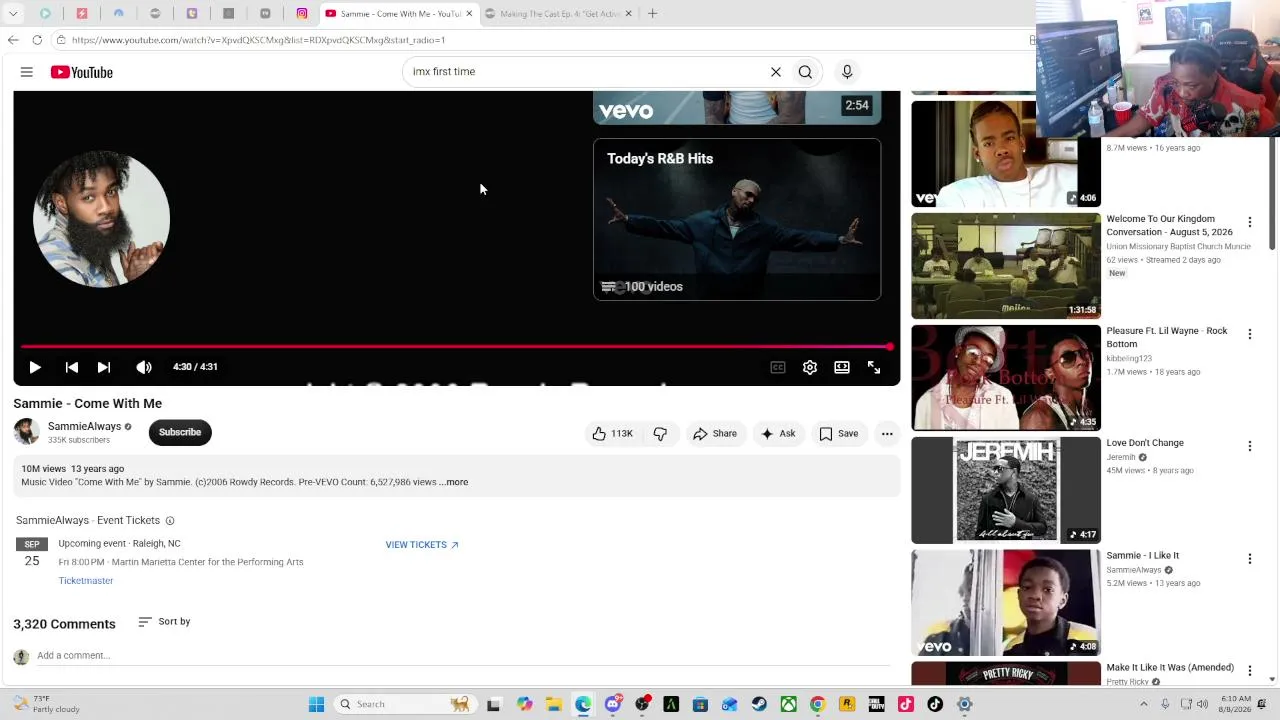1280x720 pixels.
Task: Open the YouTube guide hamburger menu
Action: [x=27, y=72]
